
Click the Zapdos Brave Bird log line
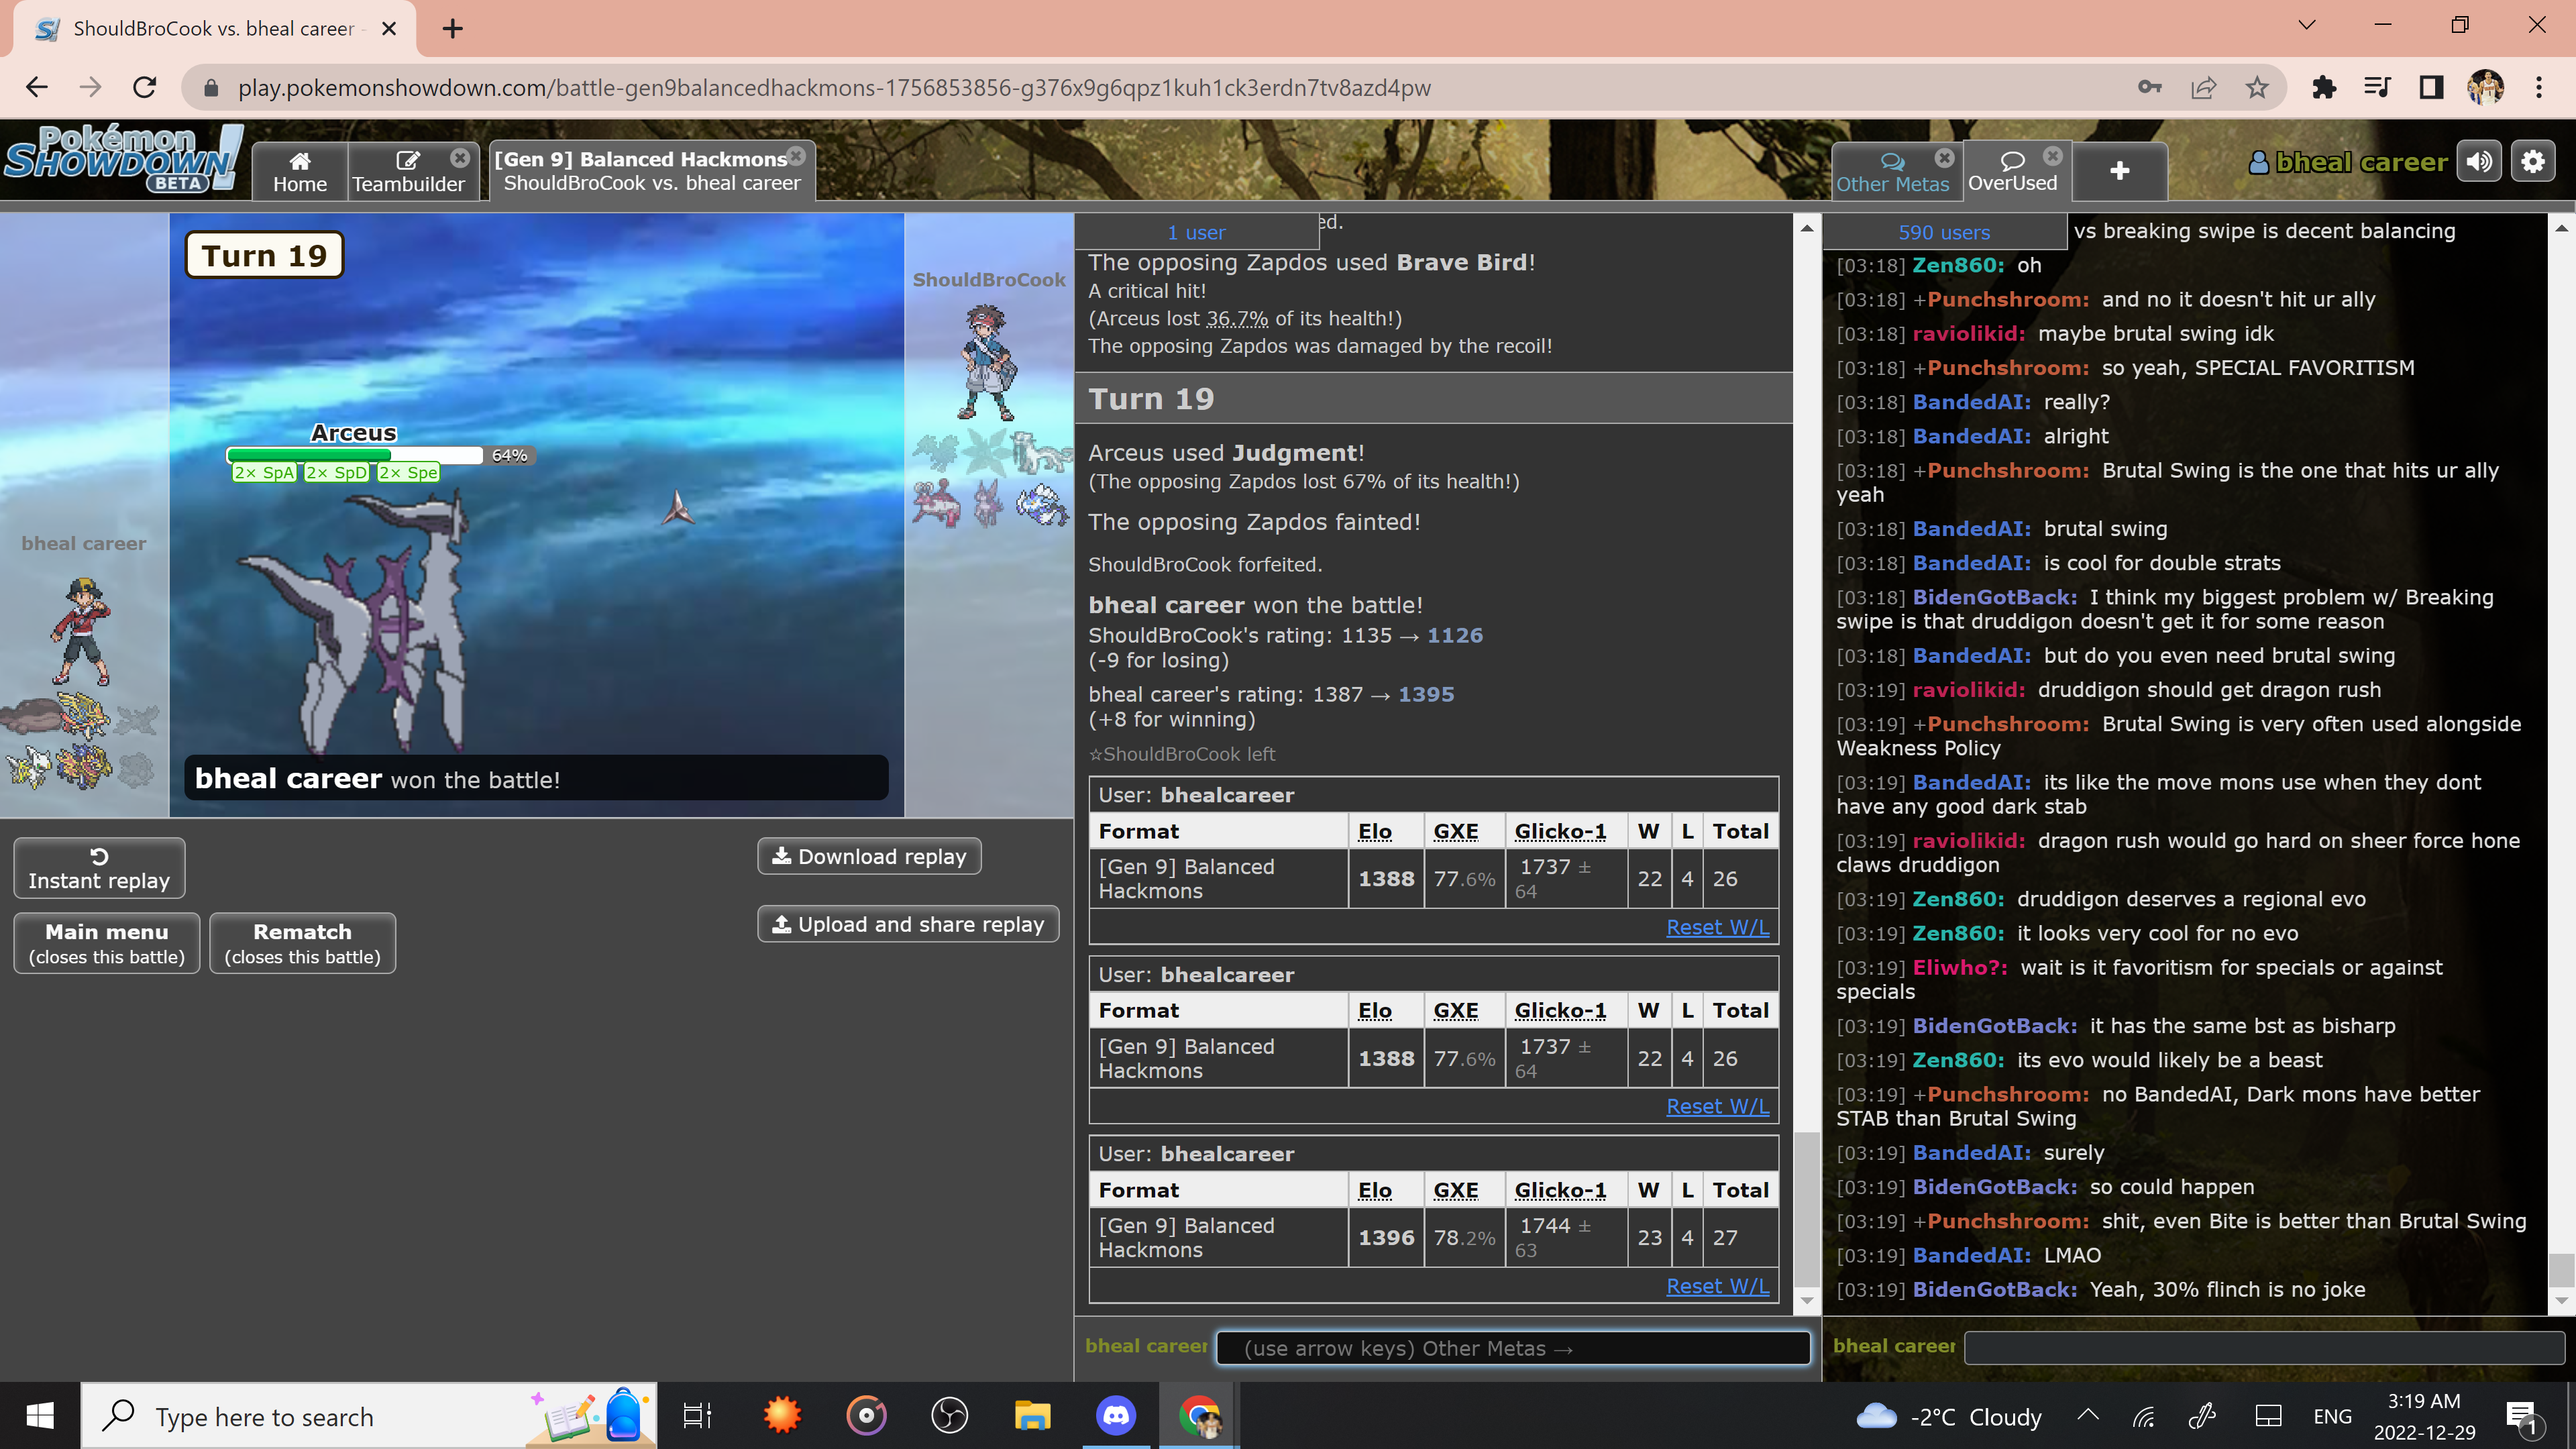(x=1311, y=262)
